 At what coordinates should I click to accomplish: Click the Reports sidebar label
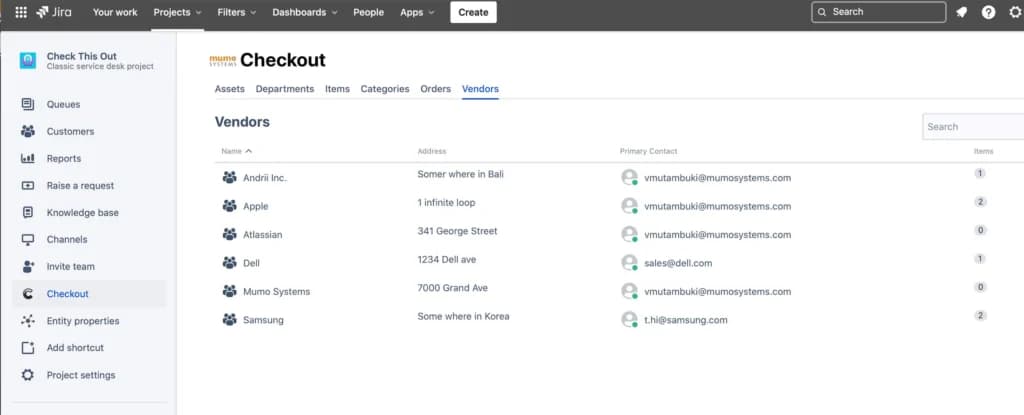(64, 159)
